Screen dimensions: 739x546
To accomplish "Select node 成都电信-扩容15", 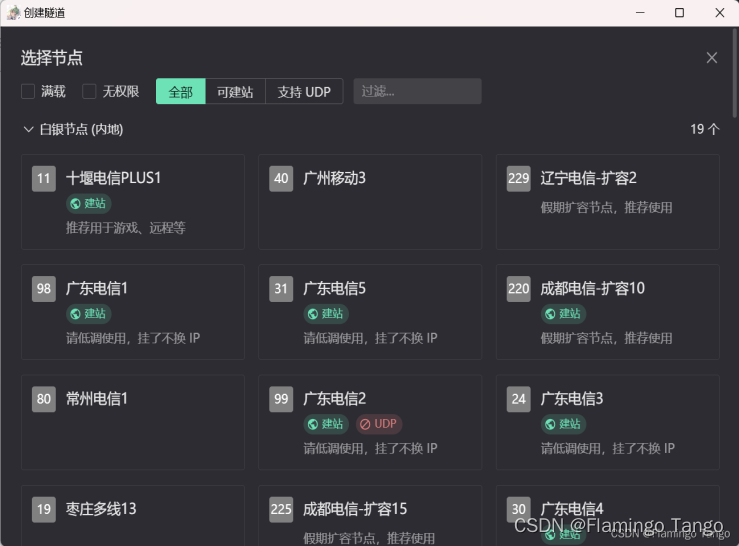I will [370, 515].
